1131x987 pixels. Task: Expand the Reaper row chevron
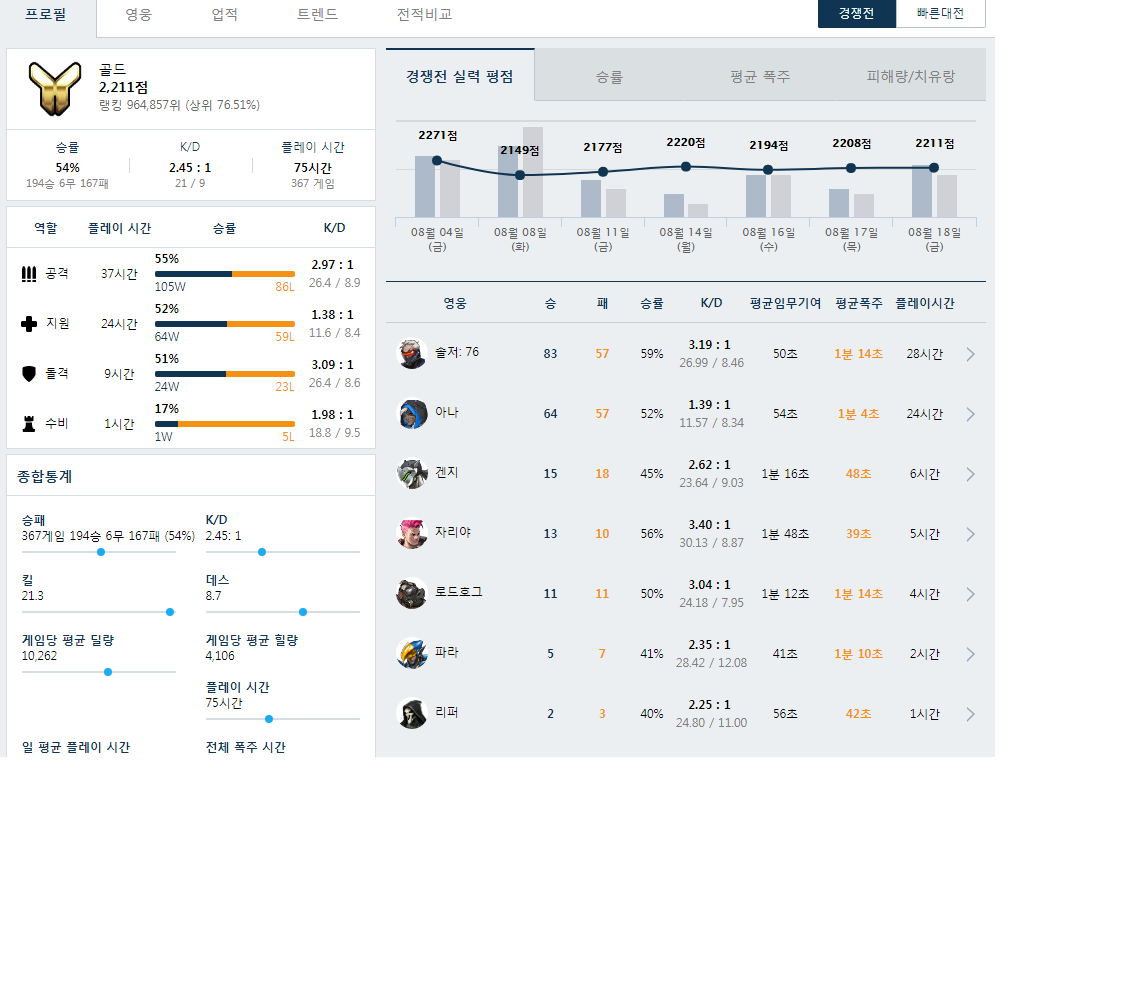click(970, 714)
